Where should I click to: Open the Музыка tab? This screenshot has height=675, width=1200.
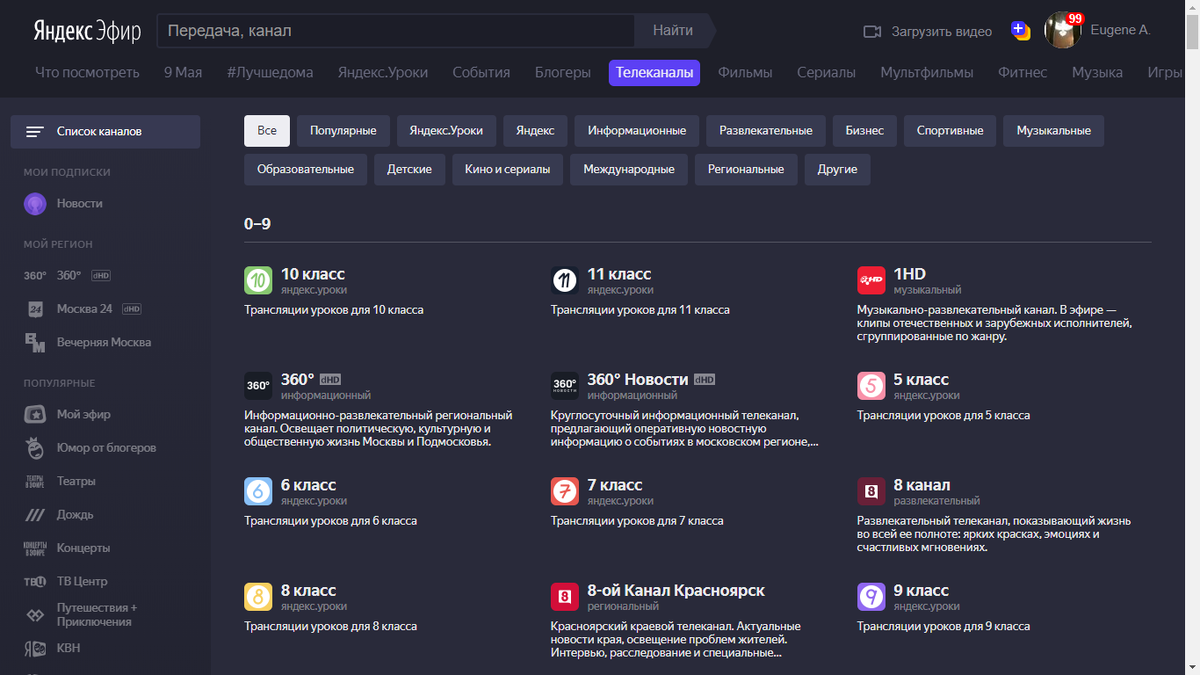[1097, 72]
